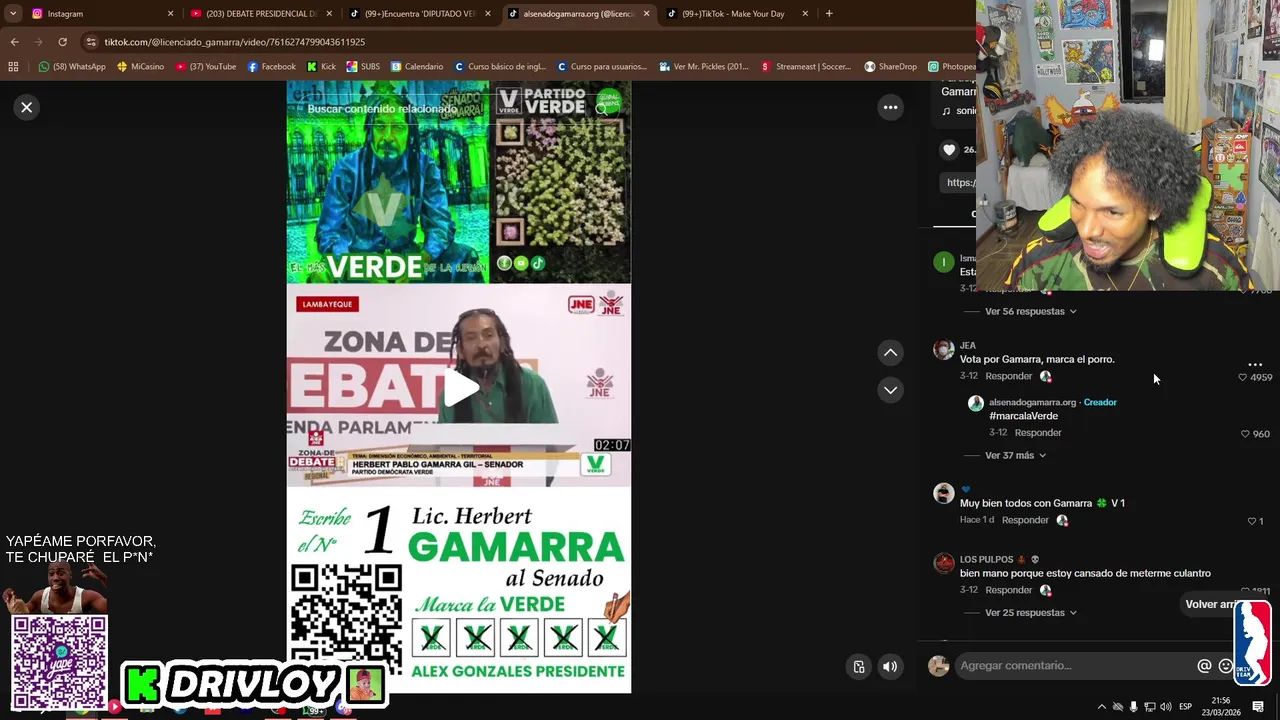1280x720 pixels.
Task: Open the SUBS bookmark
Action: 363,67
